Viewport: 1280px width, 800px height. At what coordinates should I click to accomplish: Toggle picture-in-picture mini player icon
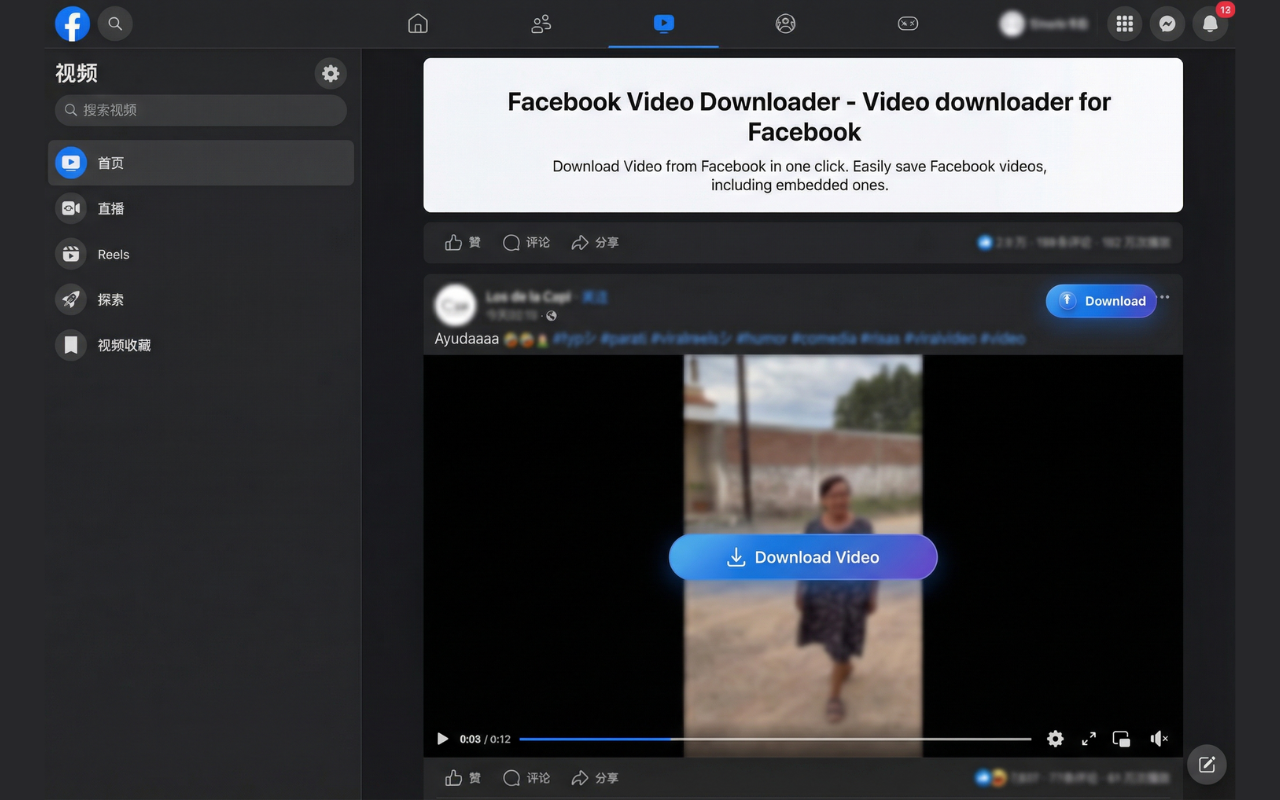pyautogui.click(x=1122, y=739)
